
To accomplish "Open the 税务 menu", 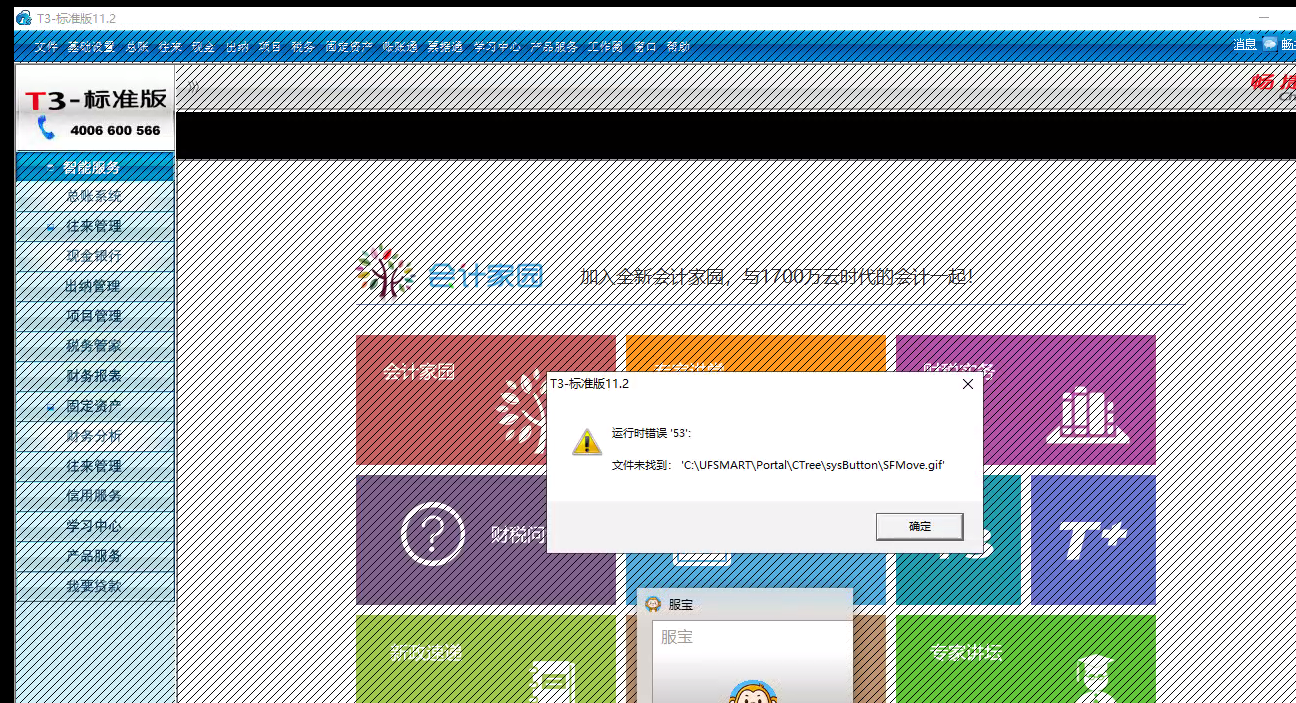I will click(303, 47).
